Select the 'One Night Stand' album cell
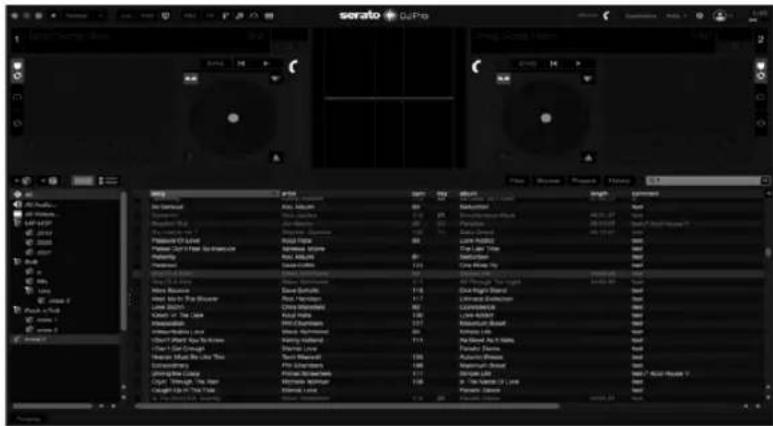Viewport: 773px width, 426px height. click(483, 290)
